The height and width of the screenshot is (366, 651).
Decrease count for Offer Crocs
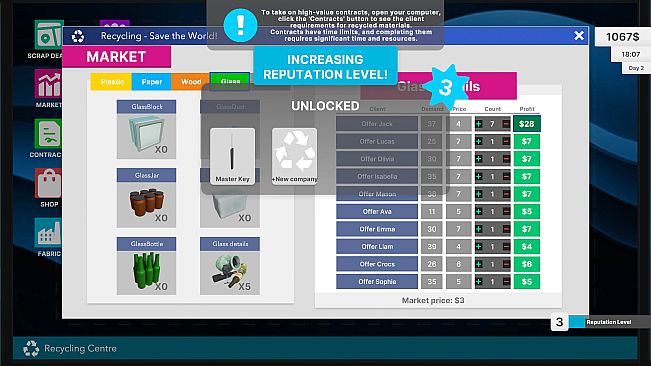[506, 264]
